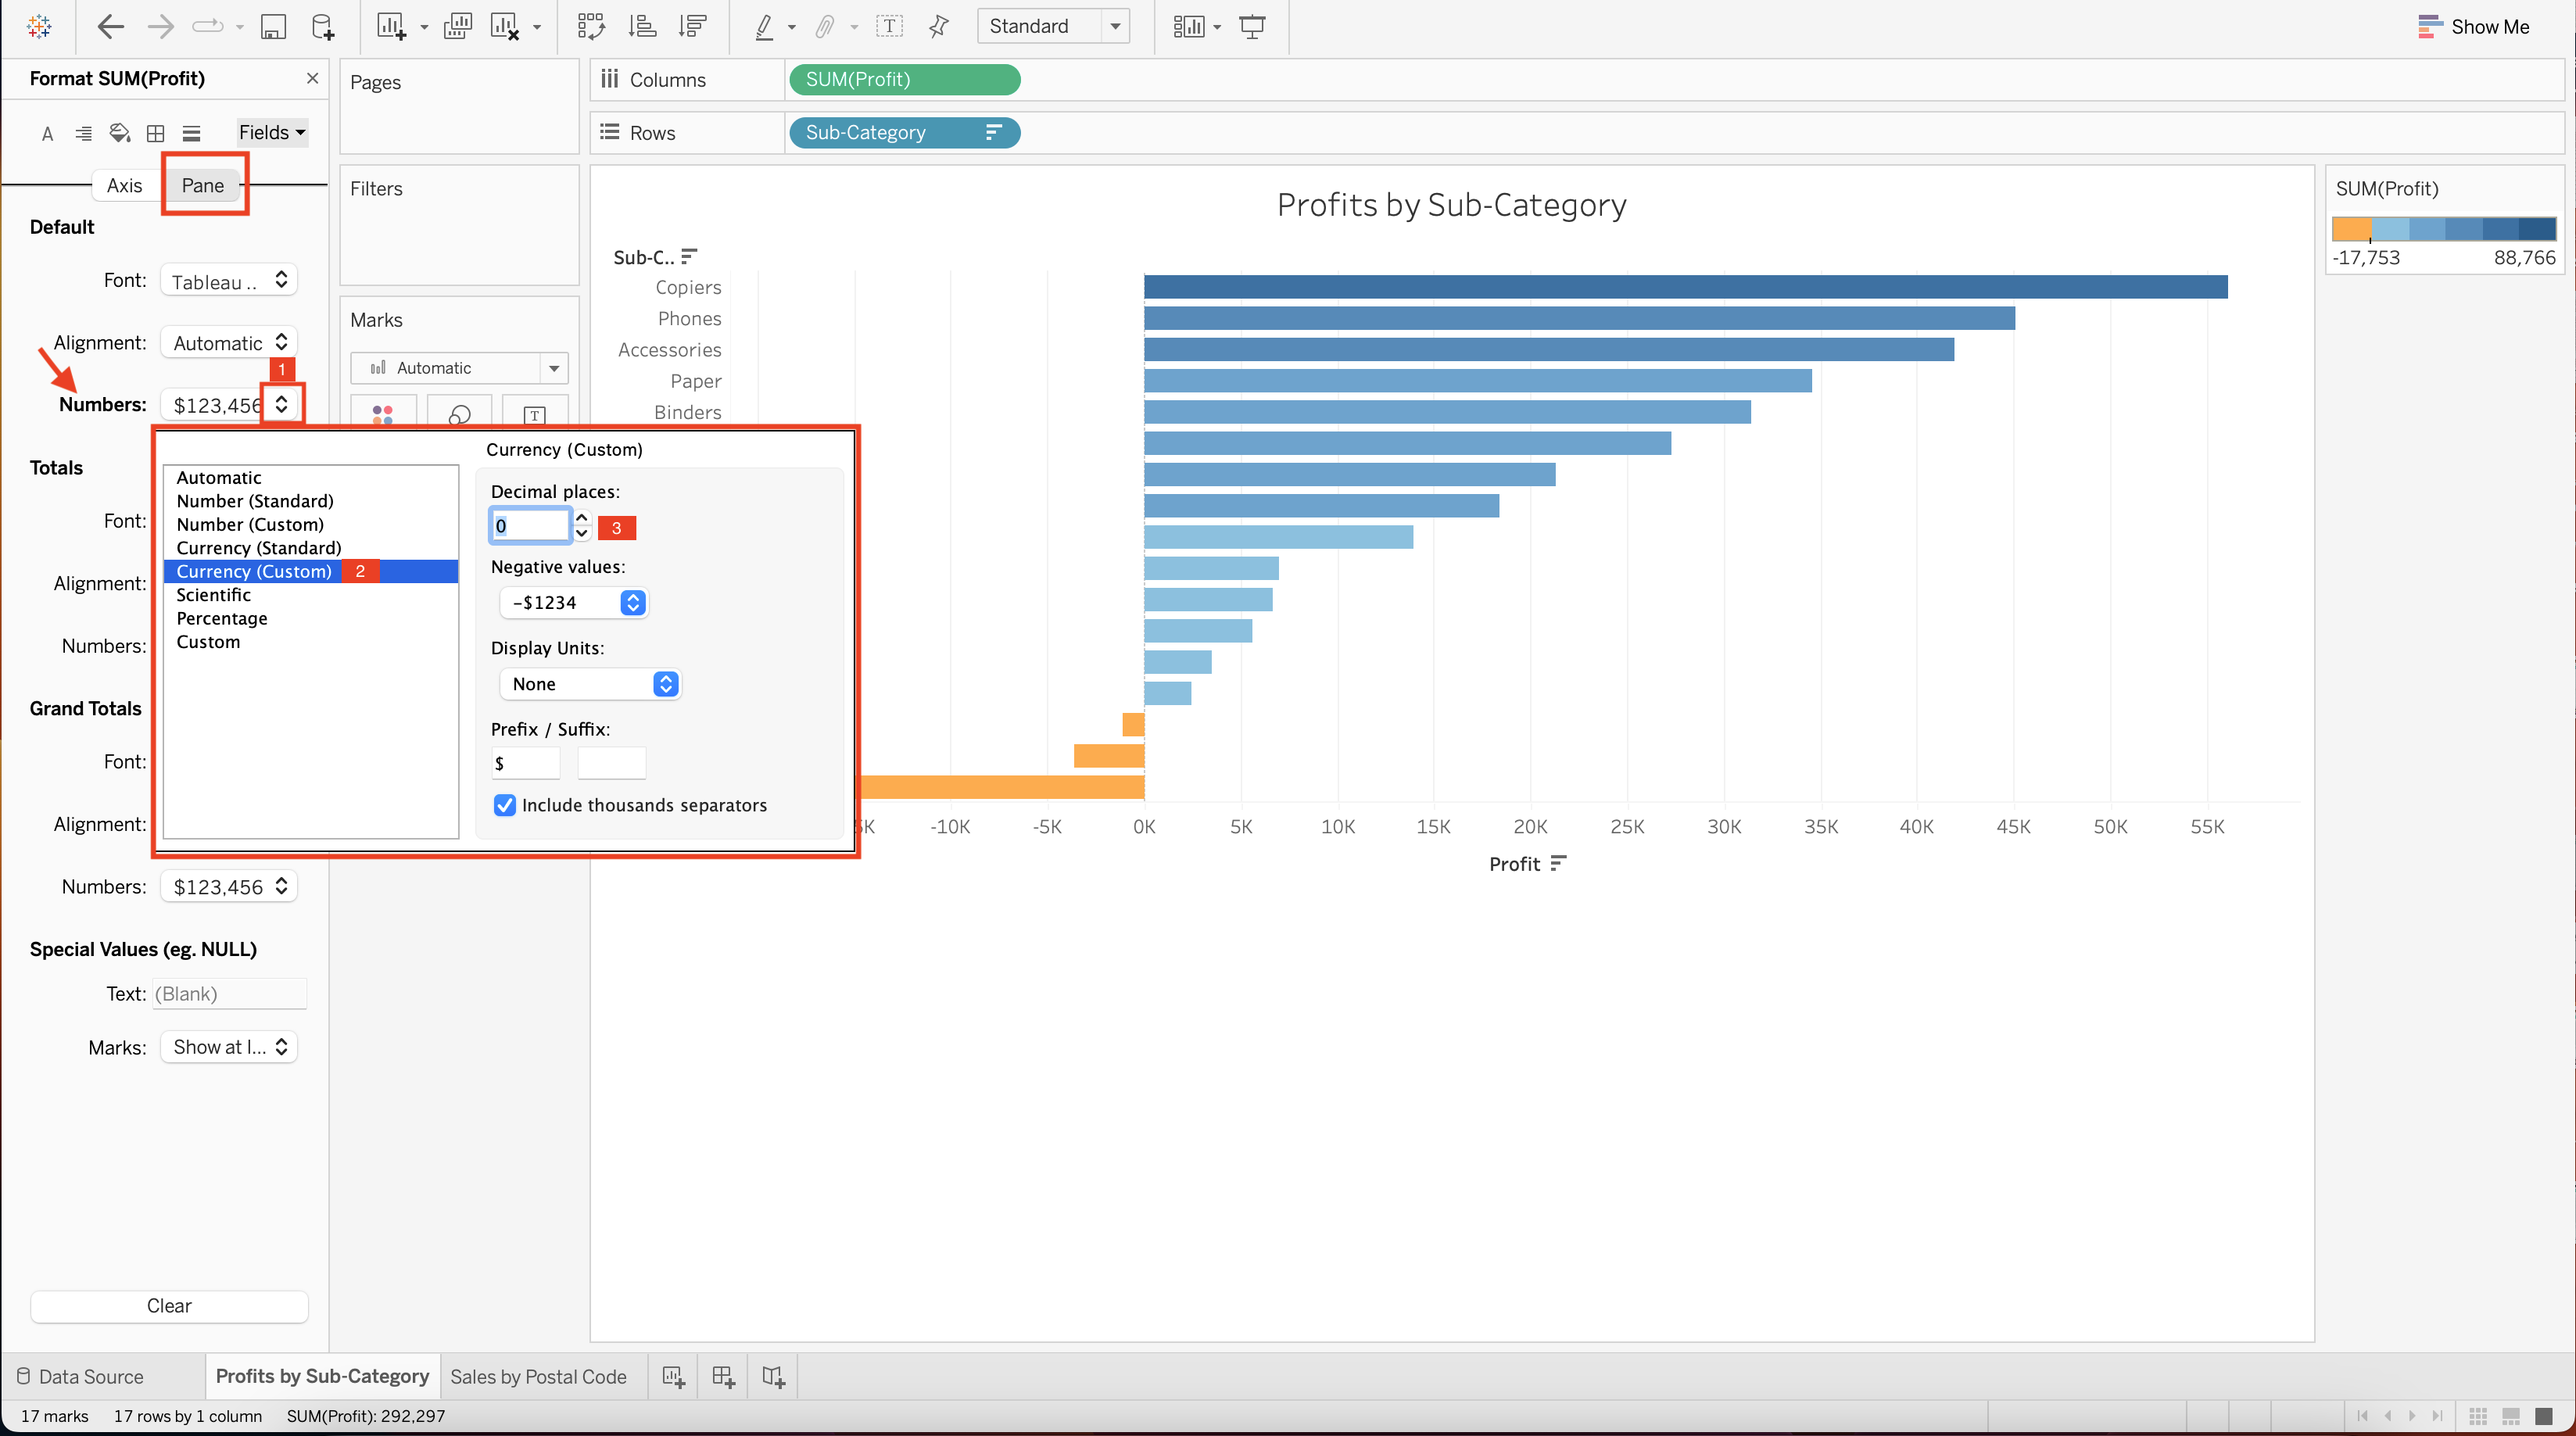Select the Shading paint bucket in Format panel
The image size is (2576, 1436).
point(120,133)
